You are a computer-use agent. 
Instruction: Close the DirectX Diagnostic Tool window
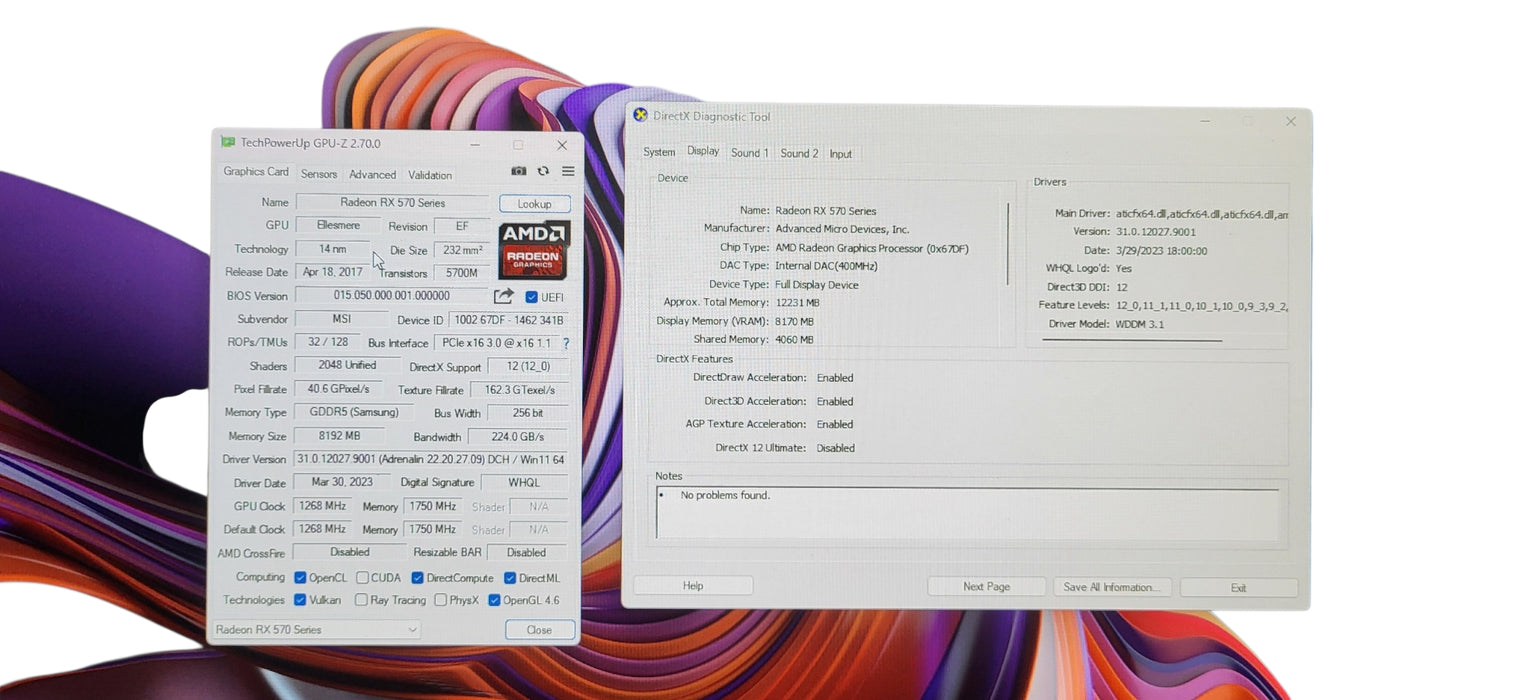[x=1291, y=121]
